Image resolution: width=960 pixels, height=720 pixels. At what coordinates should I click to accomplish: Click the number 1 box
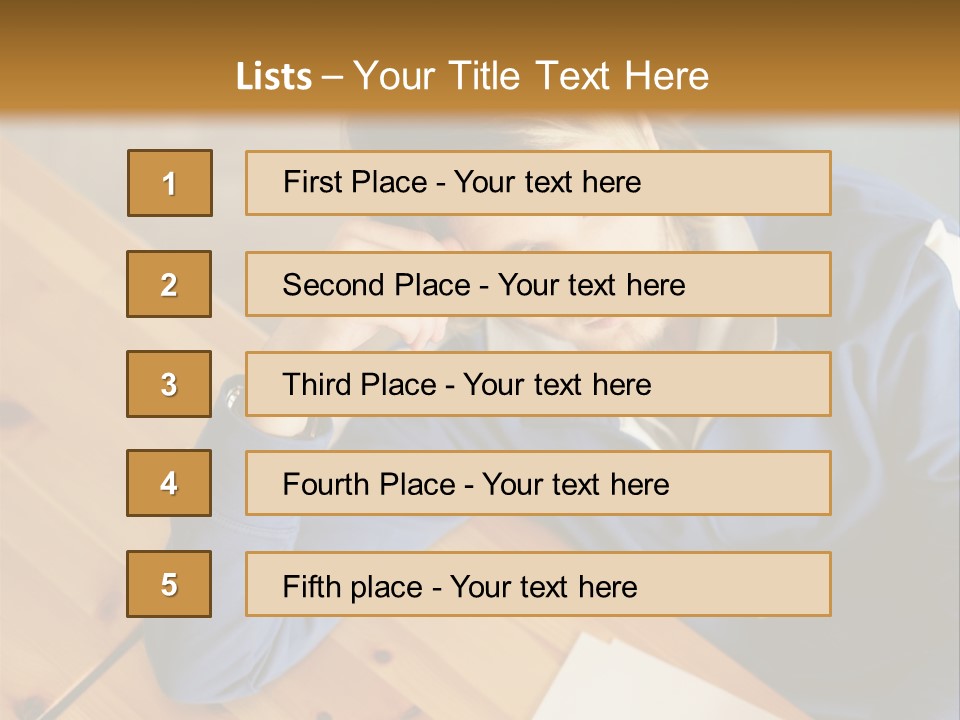(170, 183)
